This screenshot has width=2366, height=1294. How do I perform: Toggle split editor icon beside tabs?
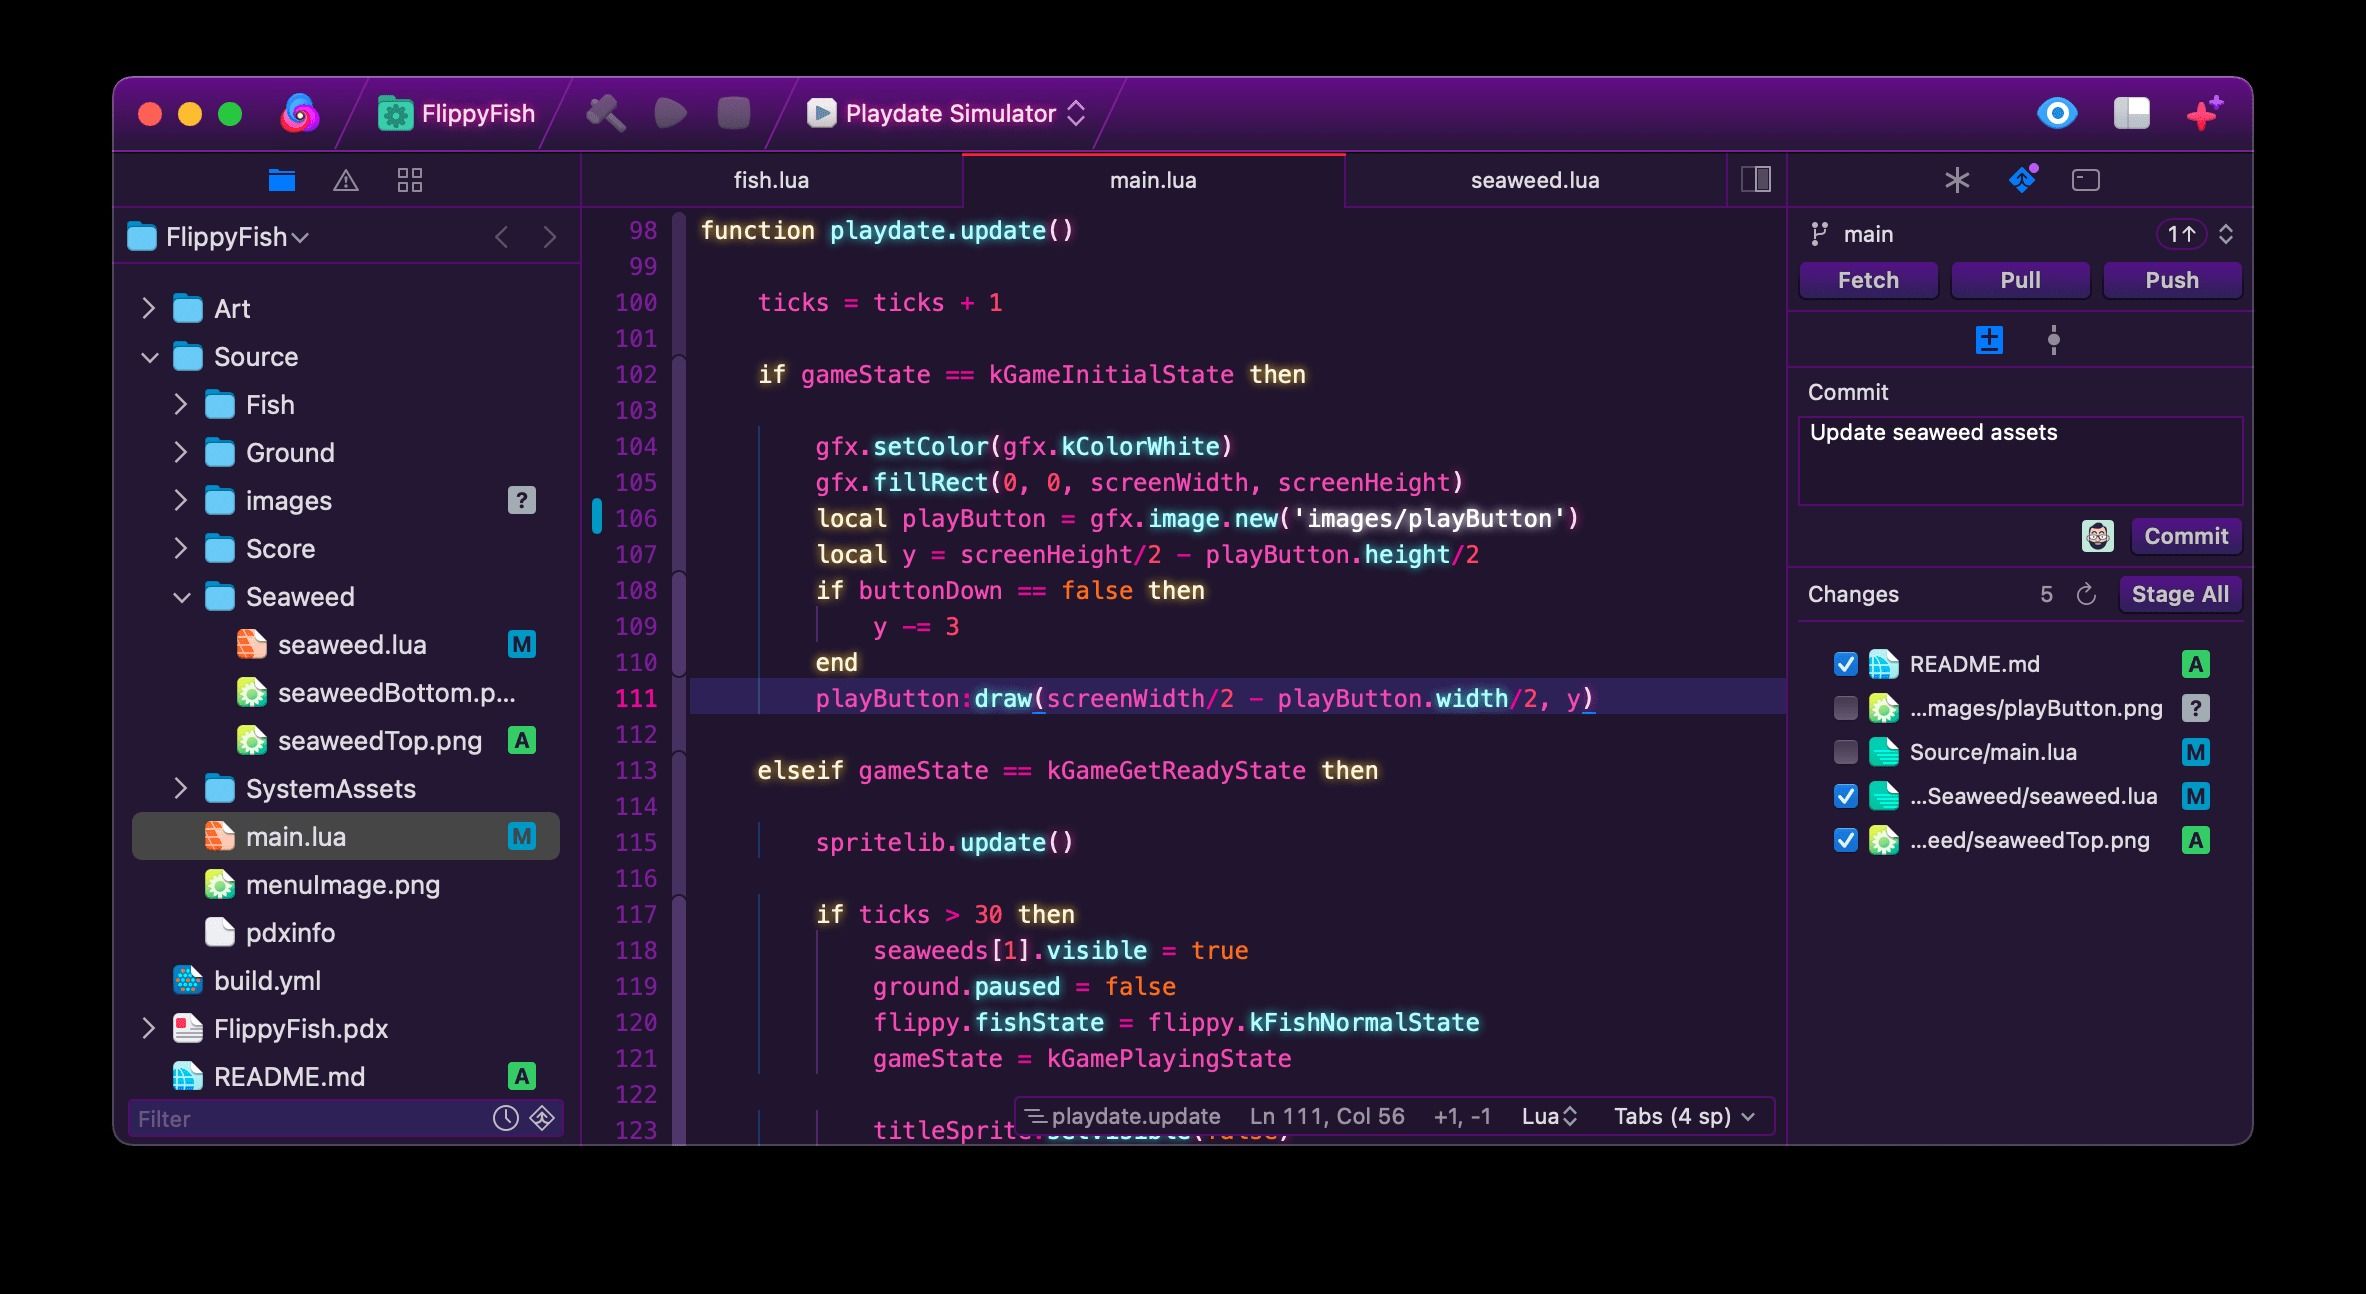[1755, 180]
